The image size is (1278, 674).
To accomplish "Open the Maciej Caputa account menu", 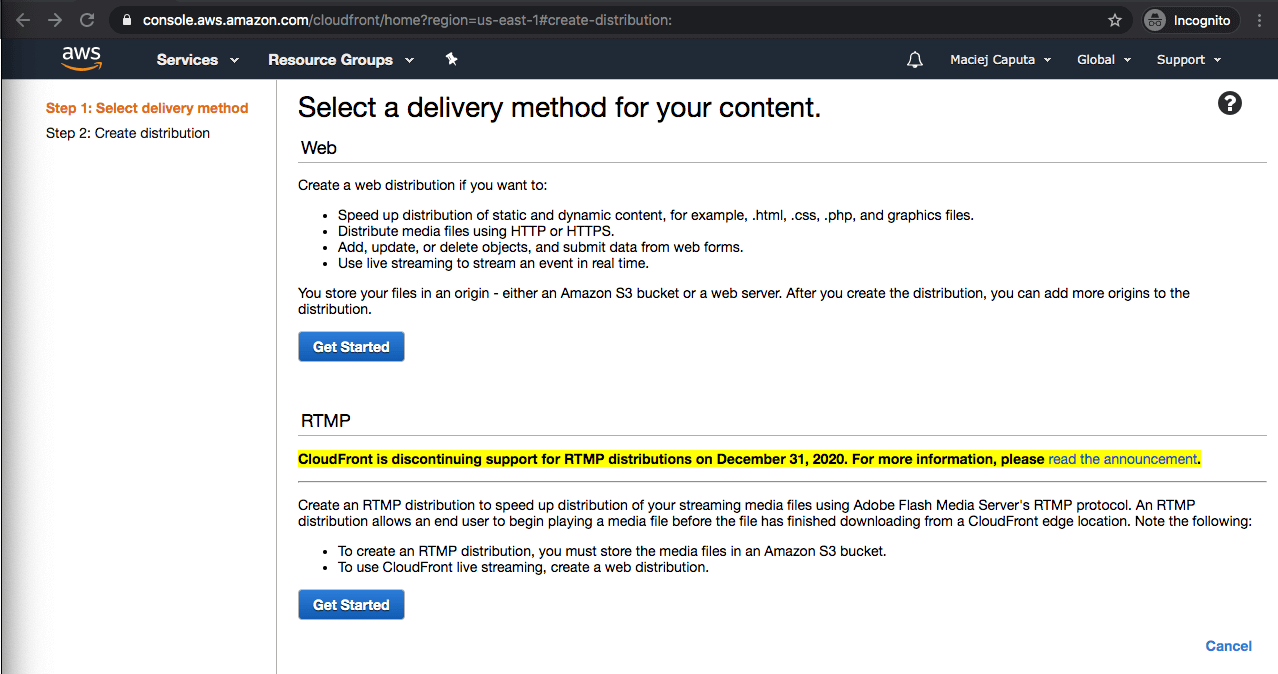I will pyautogui.click(x=1000, y=60).
